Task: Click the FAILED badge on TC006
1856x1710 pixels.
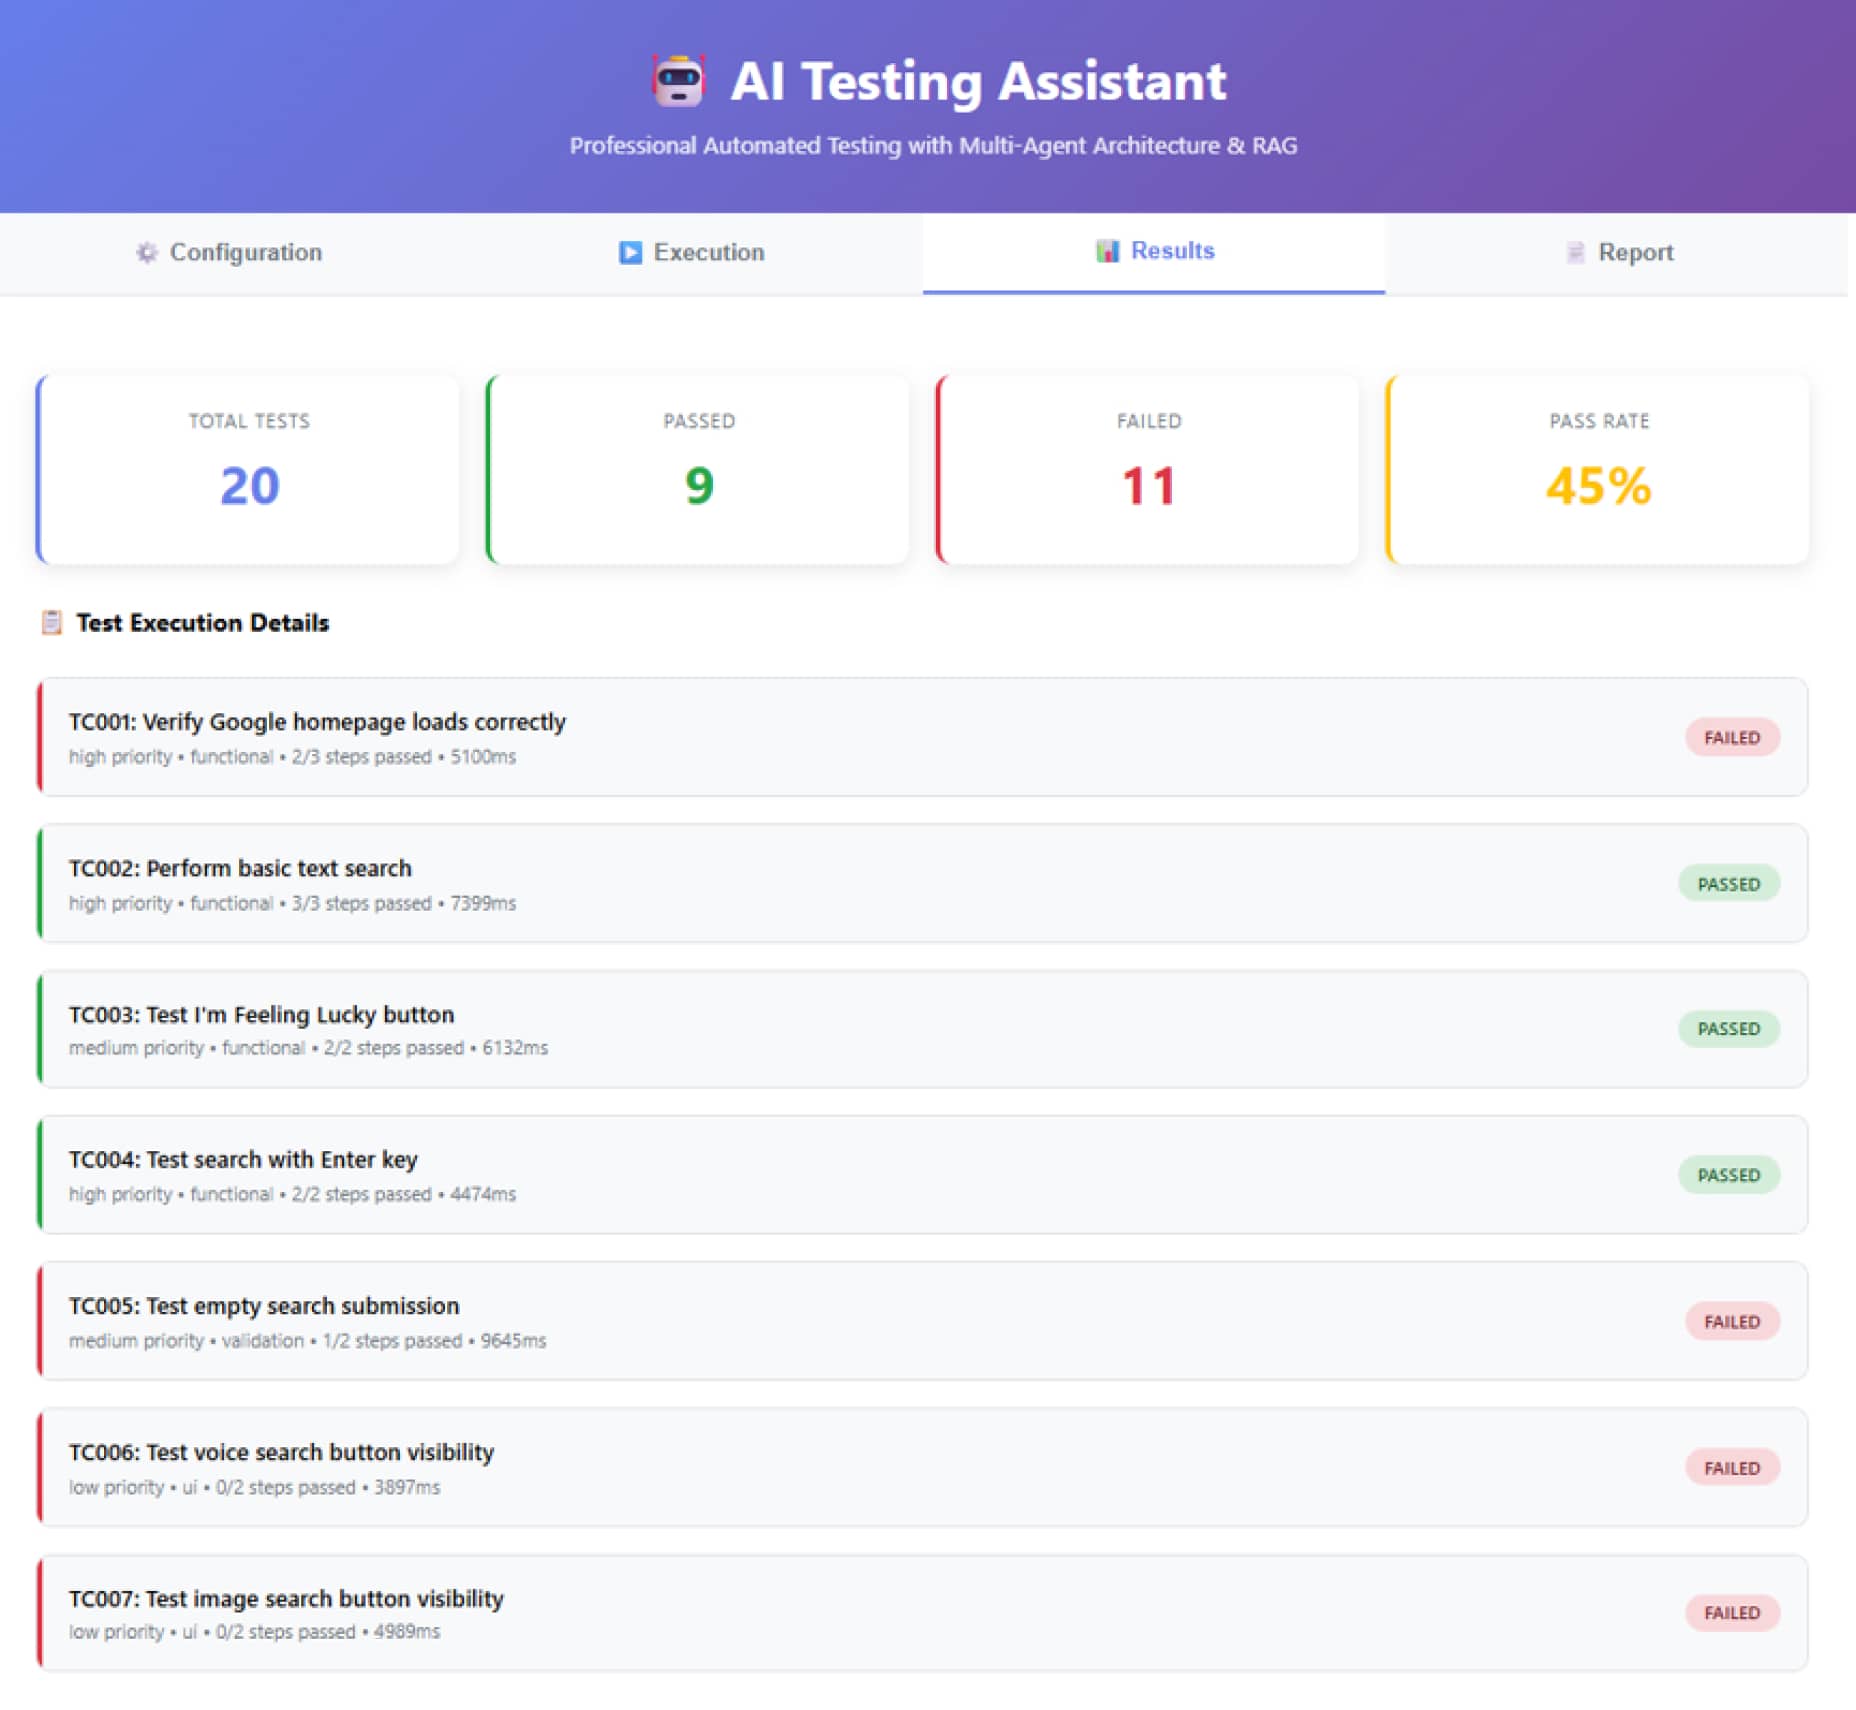Action: tap(1732, 1468)
